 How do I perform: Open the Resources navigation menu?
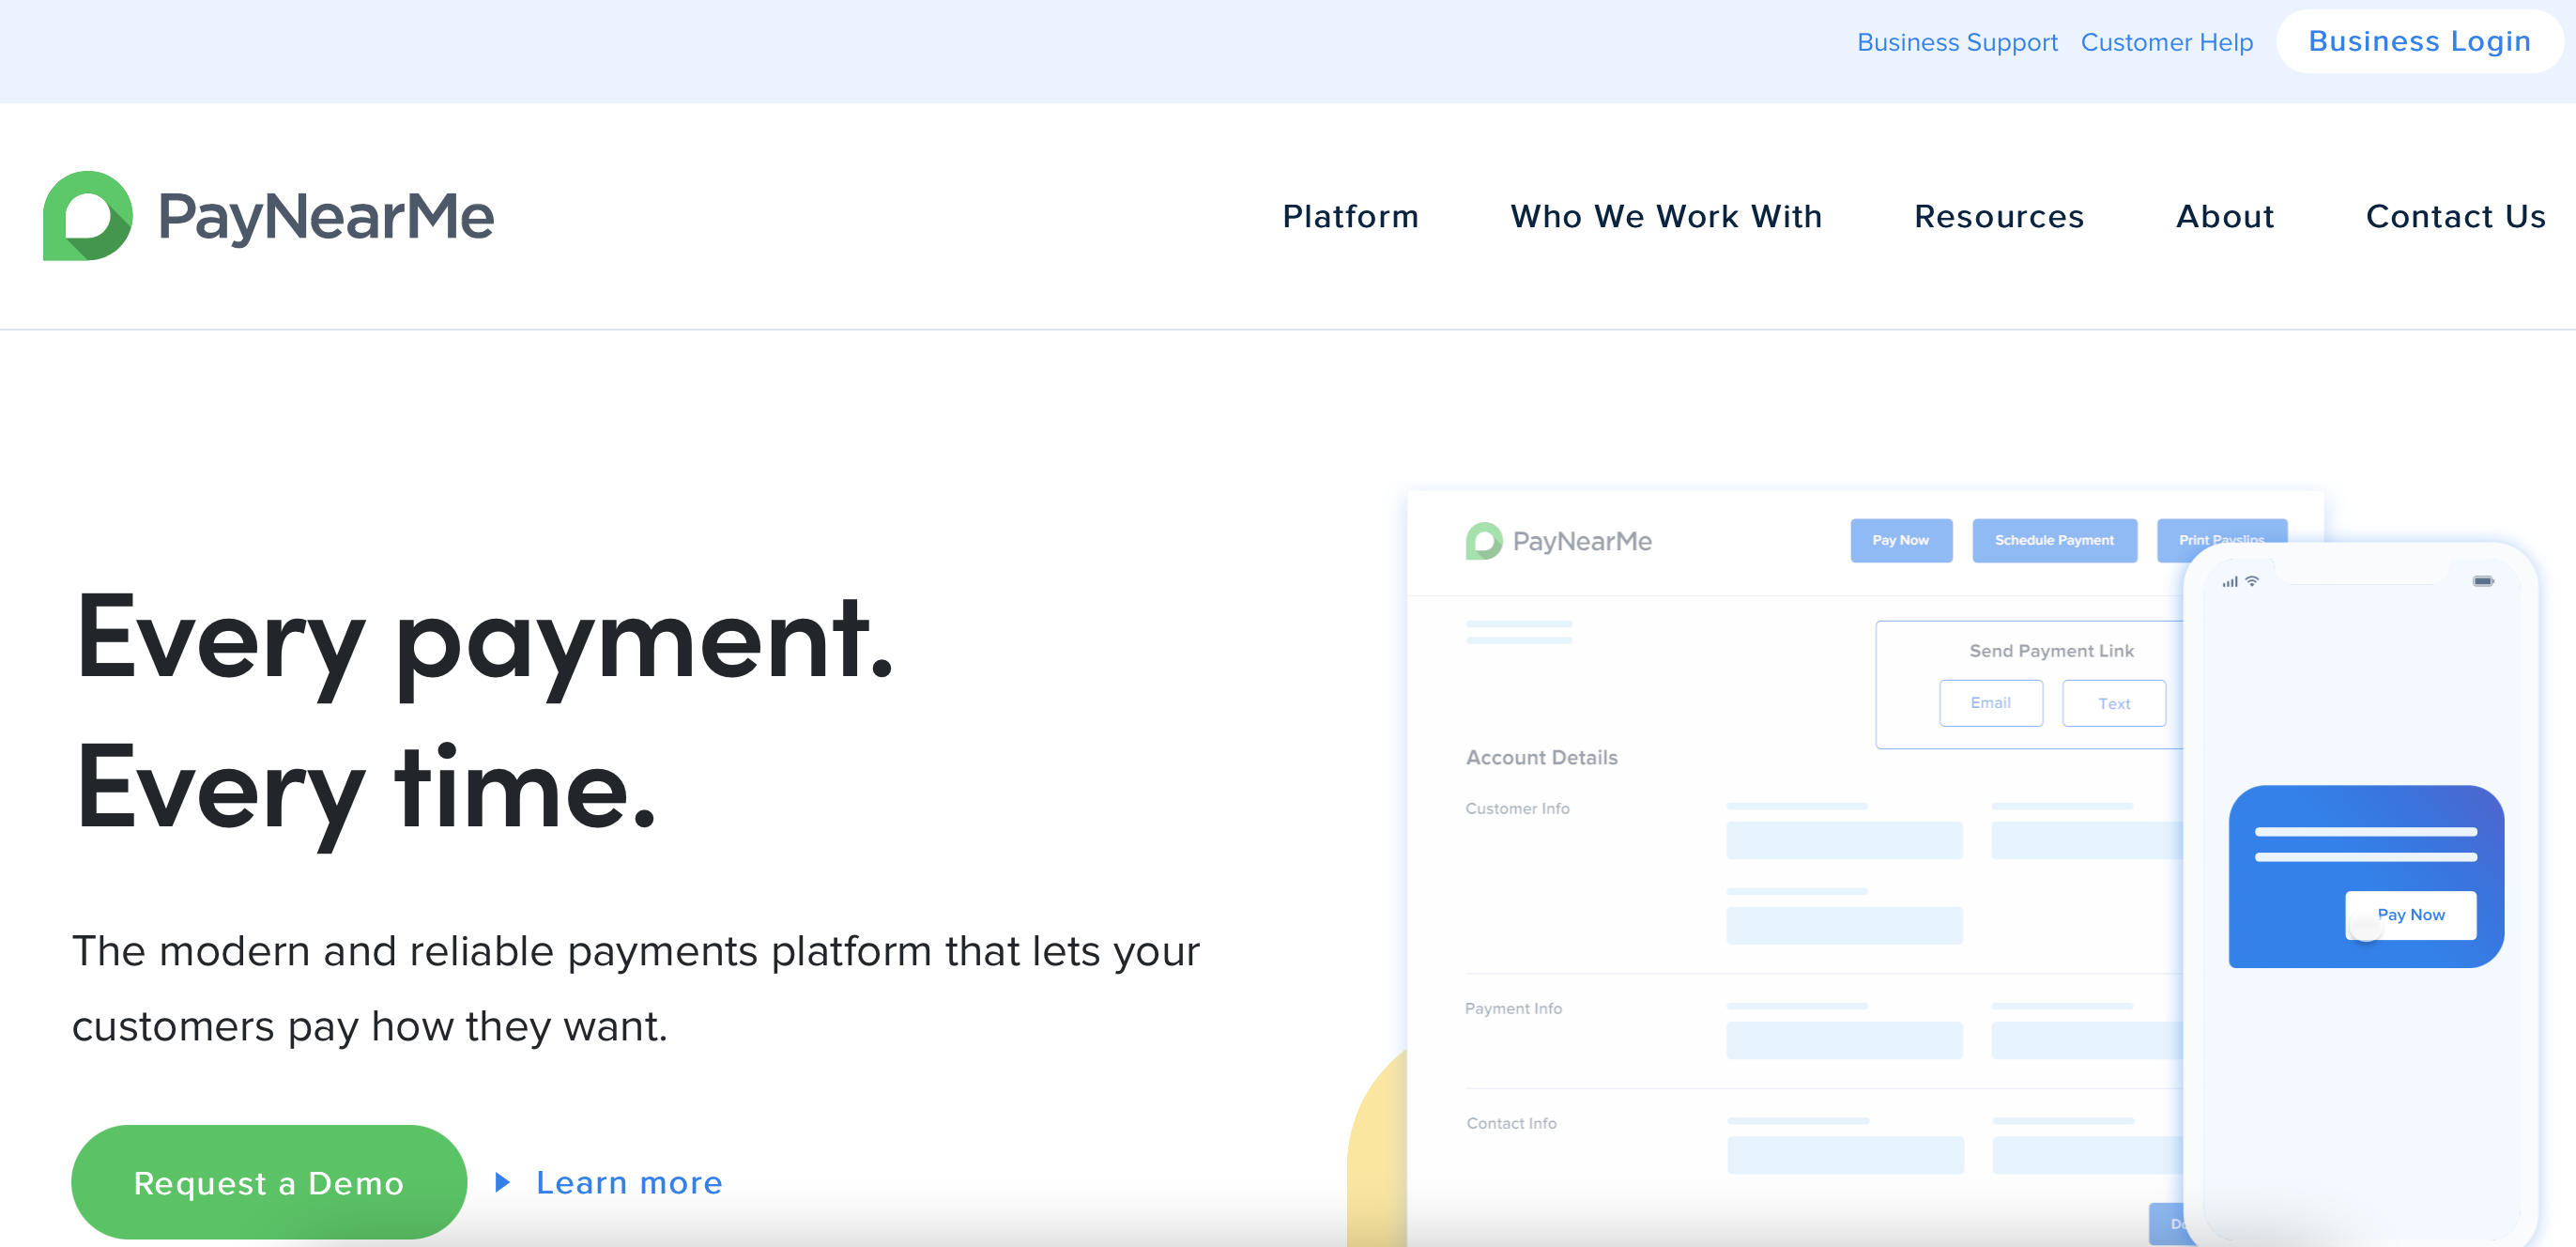(1998, 216)
